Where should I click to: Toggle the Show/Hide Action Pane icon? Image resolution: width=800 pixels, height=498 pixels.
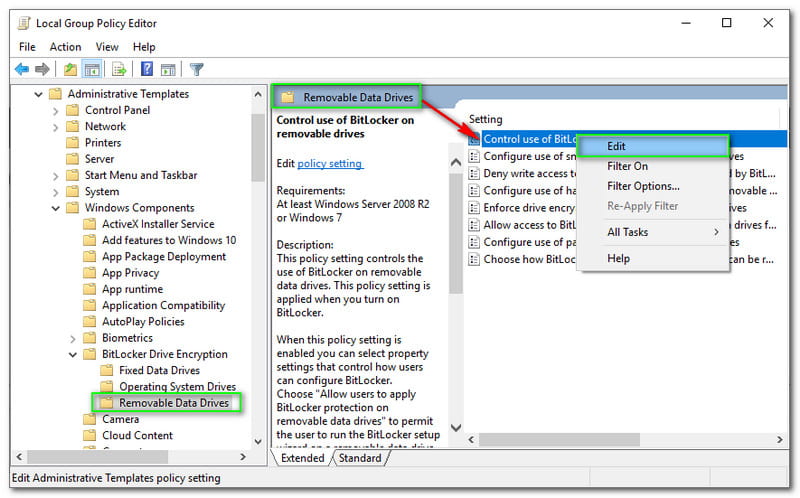168,69
